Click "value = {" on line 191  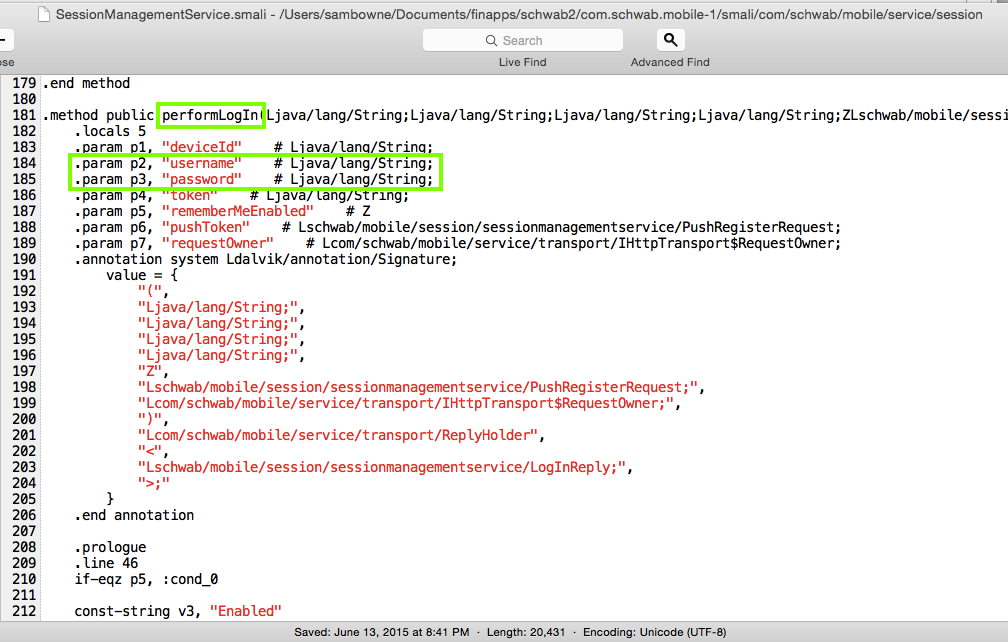coord(142,276)
